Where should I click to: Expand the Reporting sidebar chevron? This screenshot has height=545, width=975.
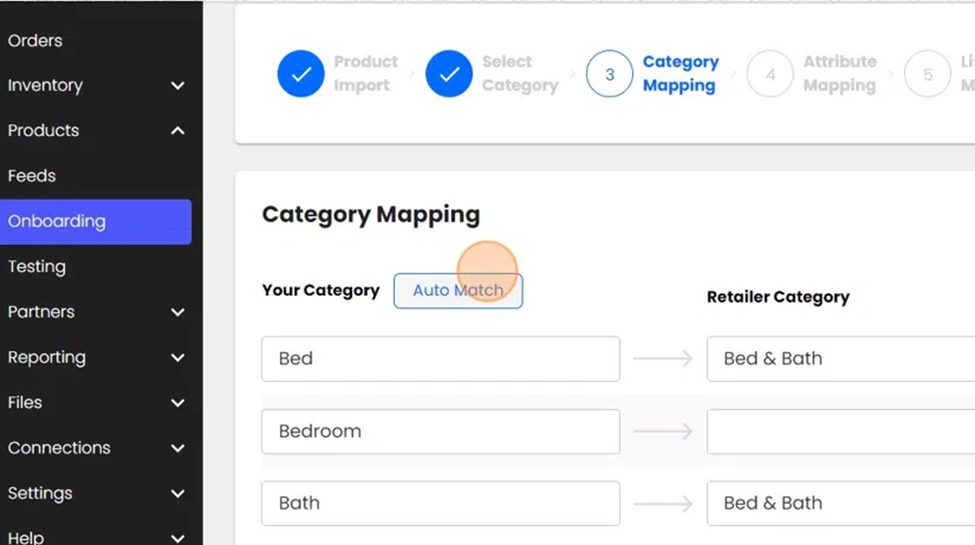coord(177,358)
